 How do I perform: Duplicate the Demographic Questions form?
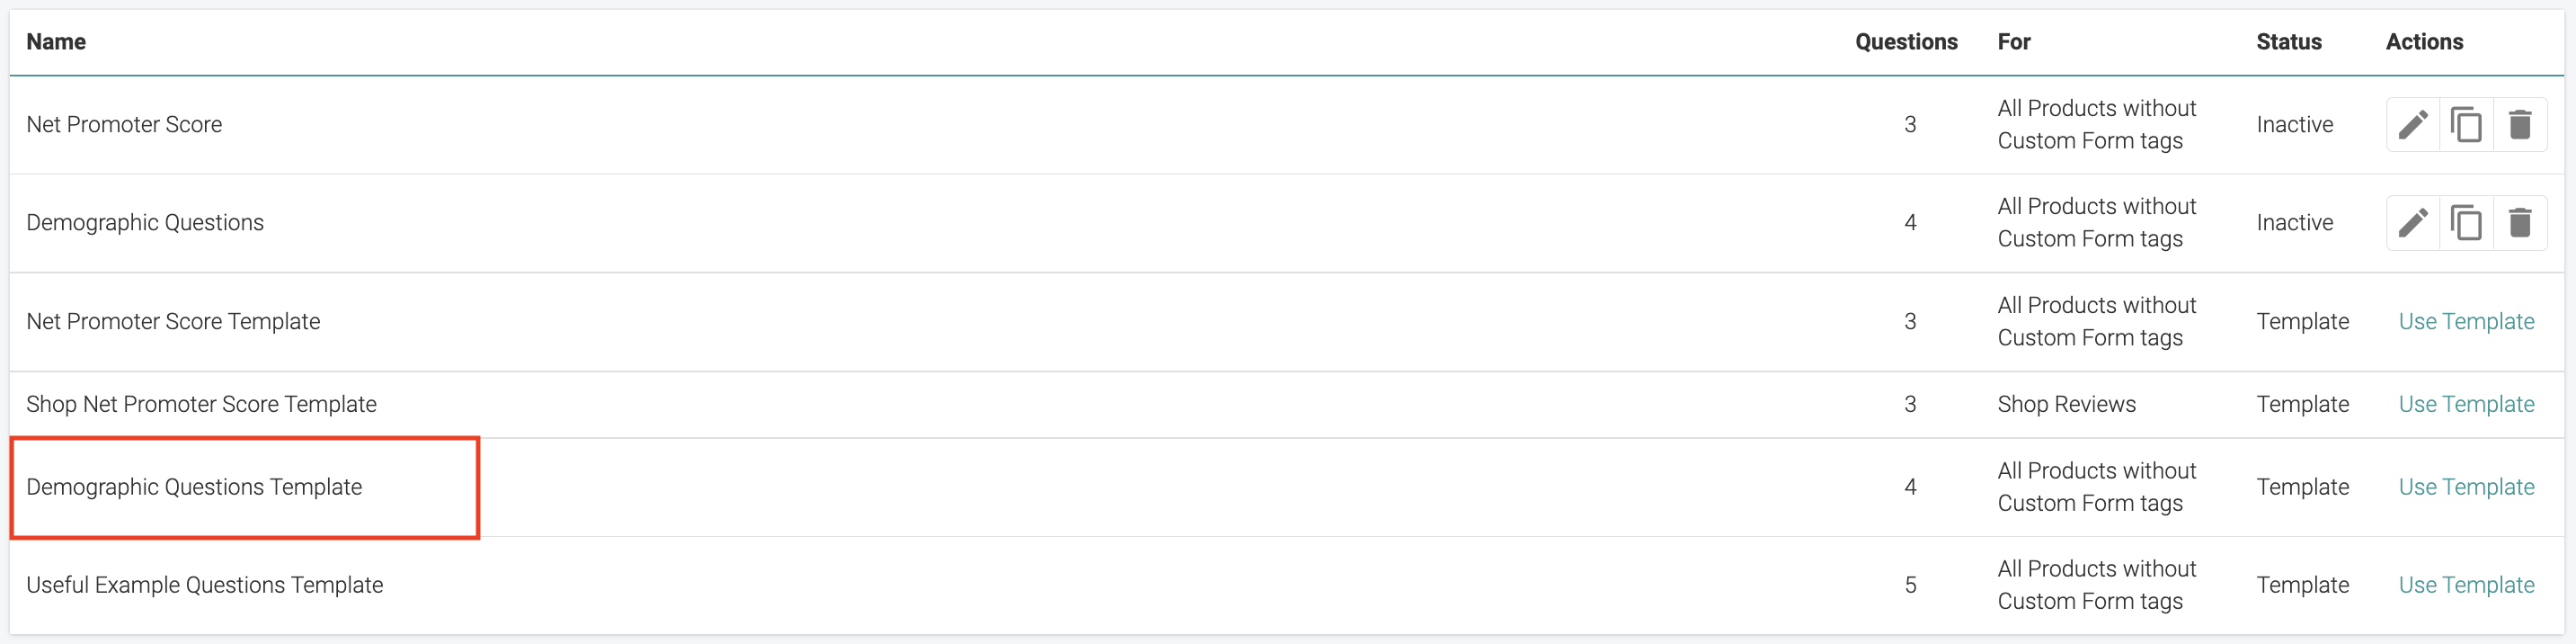2467,222
